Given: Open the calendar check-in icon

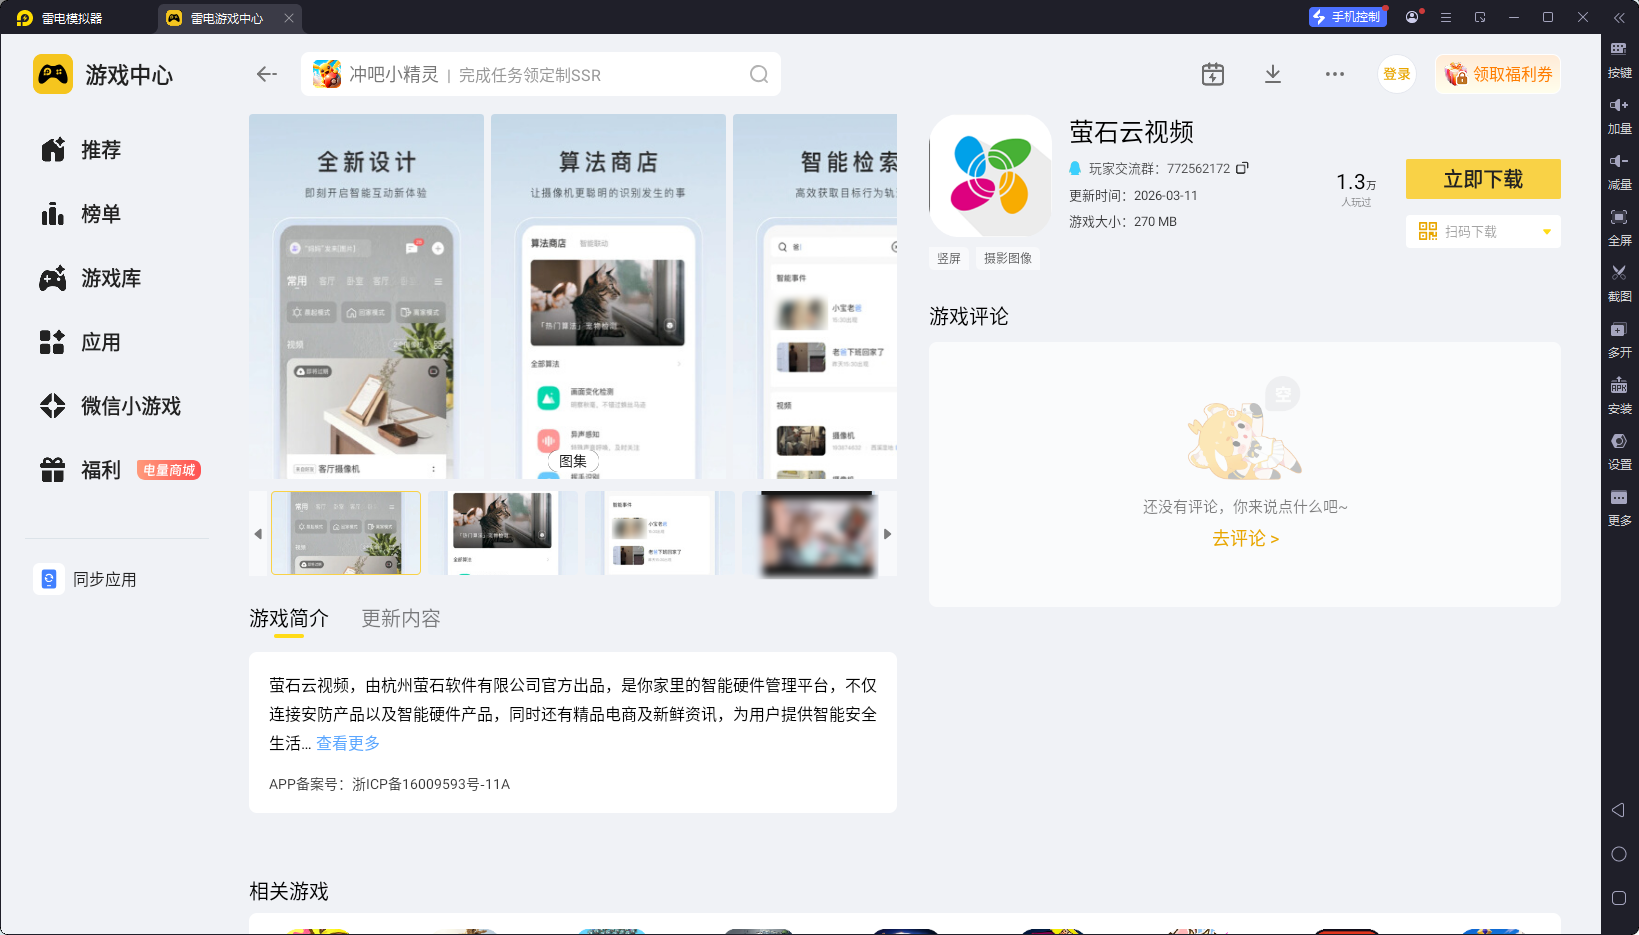Looking at the screenshot, I should click(1213, 74).
